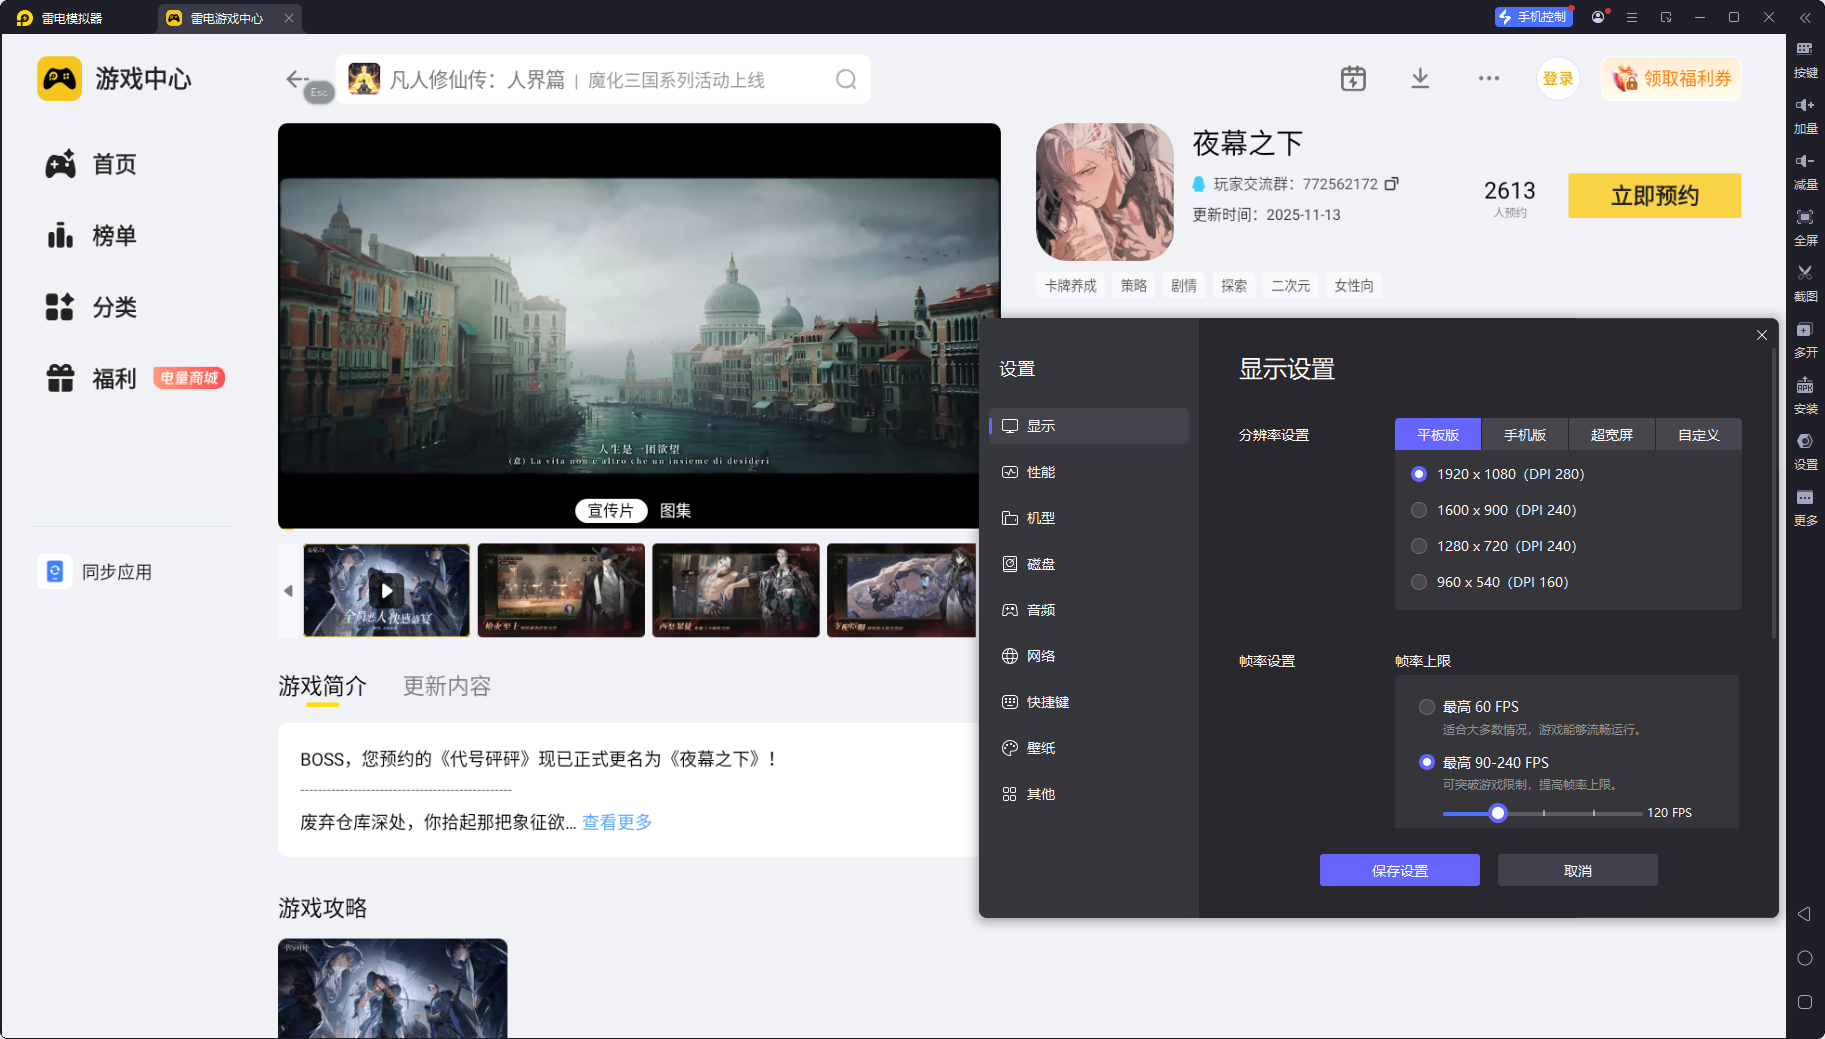Open the 性能 settings section
Screen dimensions: 1825x1039
(1040, 472)
